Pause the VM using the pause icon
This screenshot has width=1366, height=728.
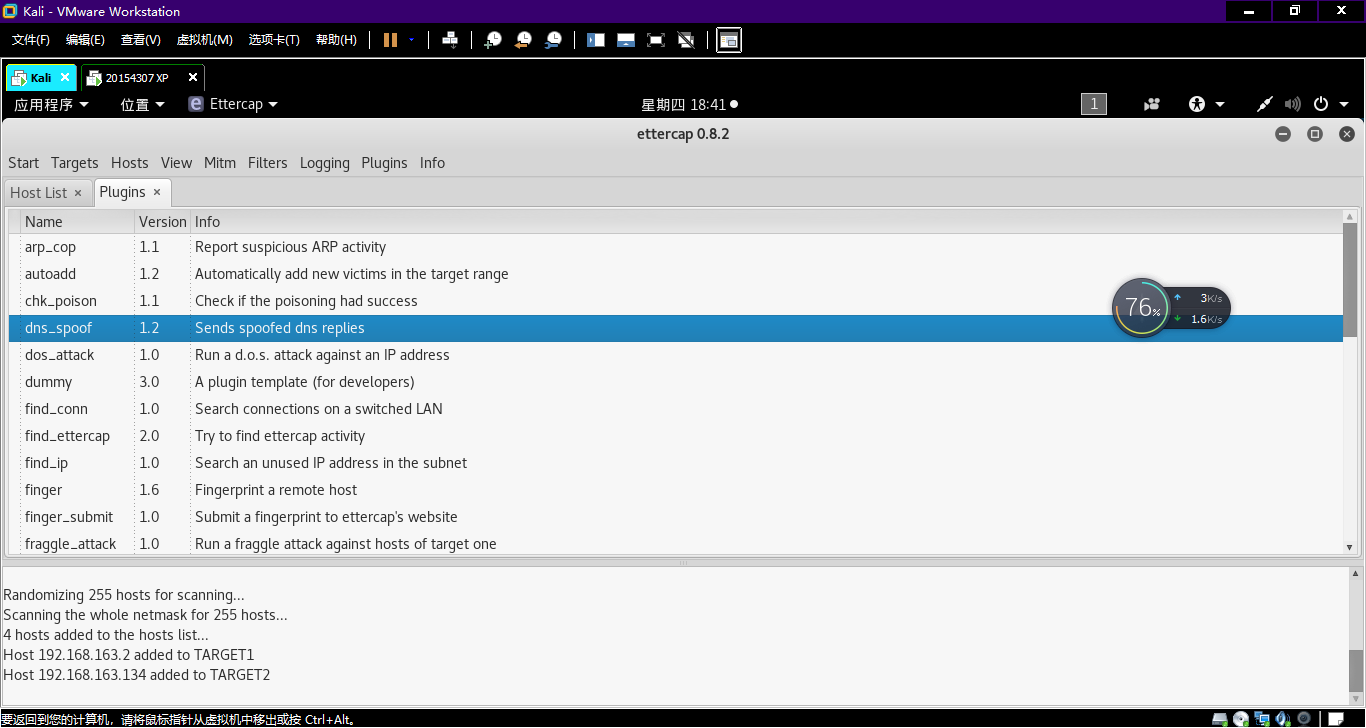pyautogui.click(x=390, y=40)
